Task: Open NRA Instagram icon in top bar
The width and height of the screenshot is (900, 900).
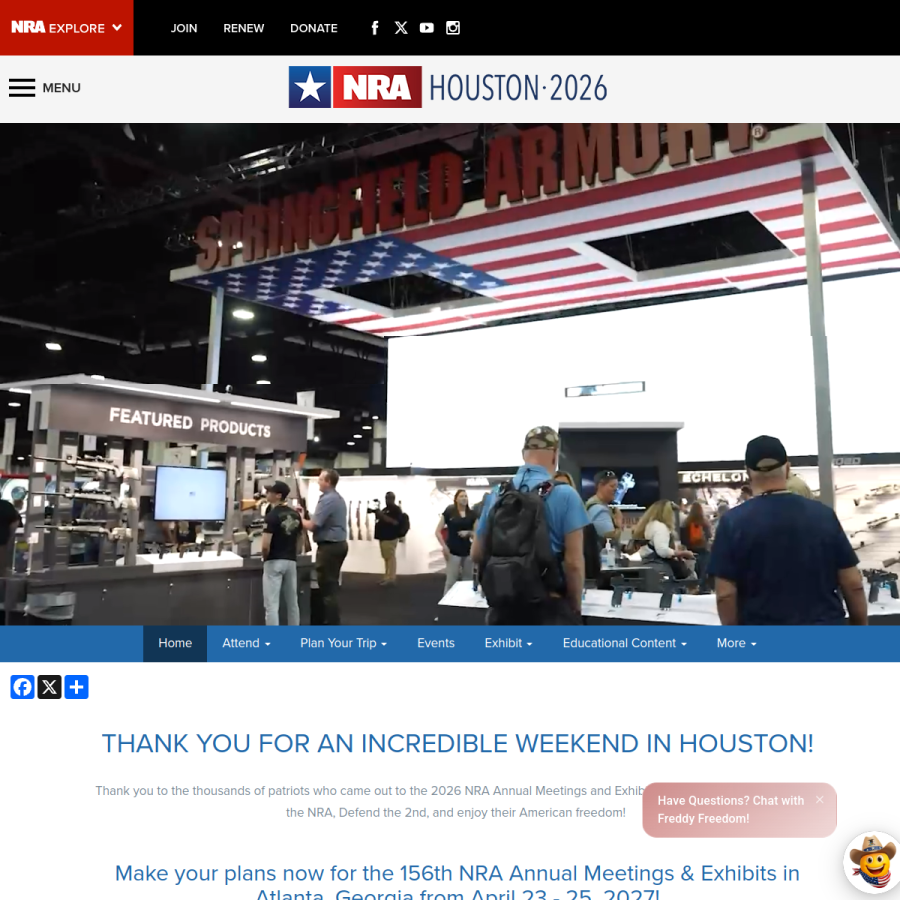Action: 453,28
